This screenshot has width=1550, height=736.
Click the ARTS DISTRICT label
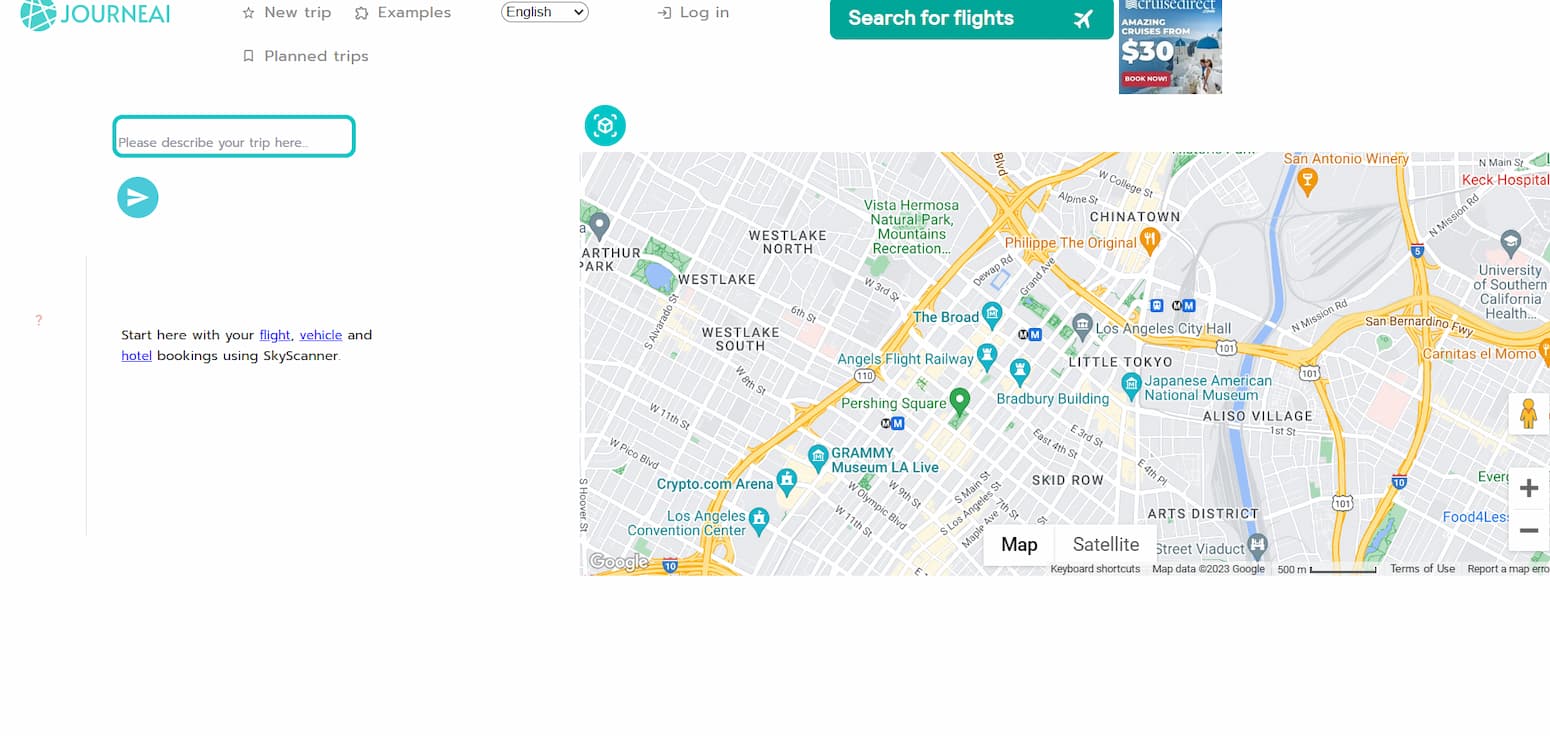[x=1203, y=514]
